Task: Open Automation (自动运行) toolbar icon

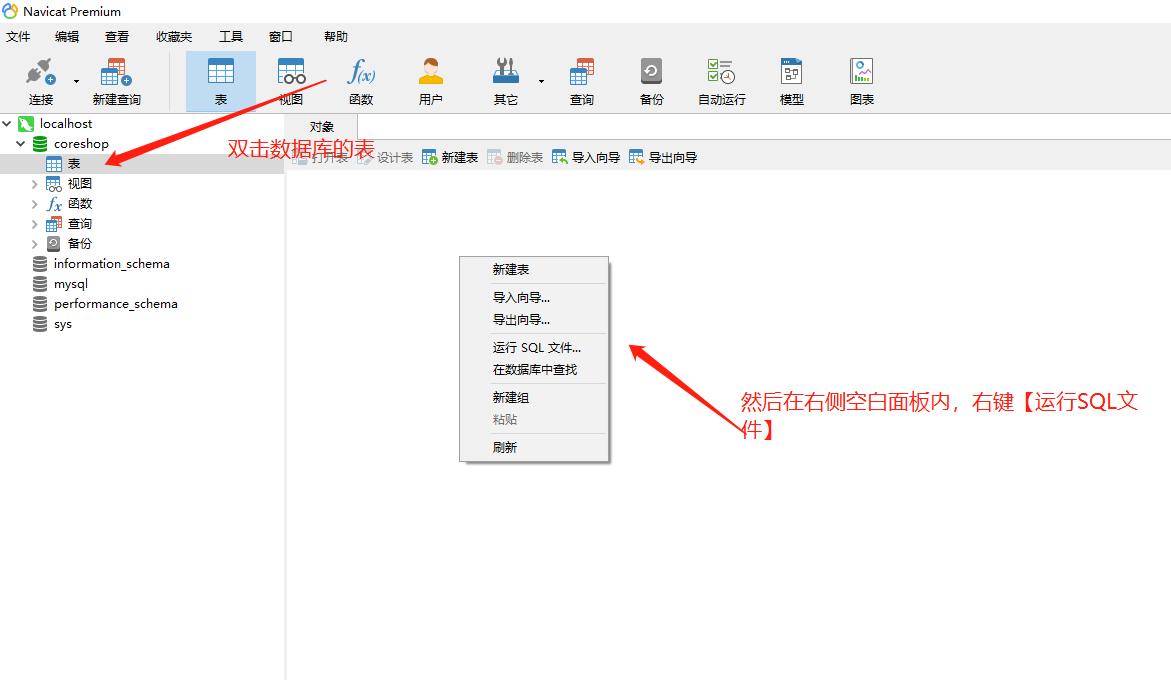Action: (x=721, y=74)
